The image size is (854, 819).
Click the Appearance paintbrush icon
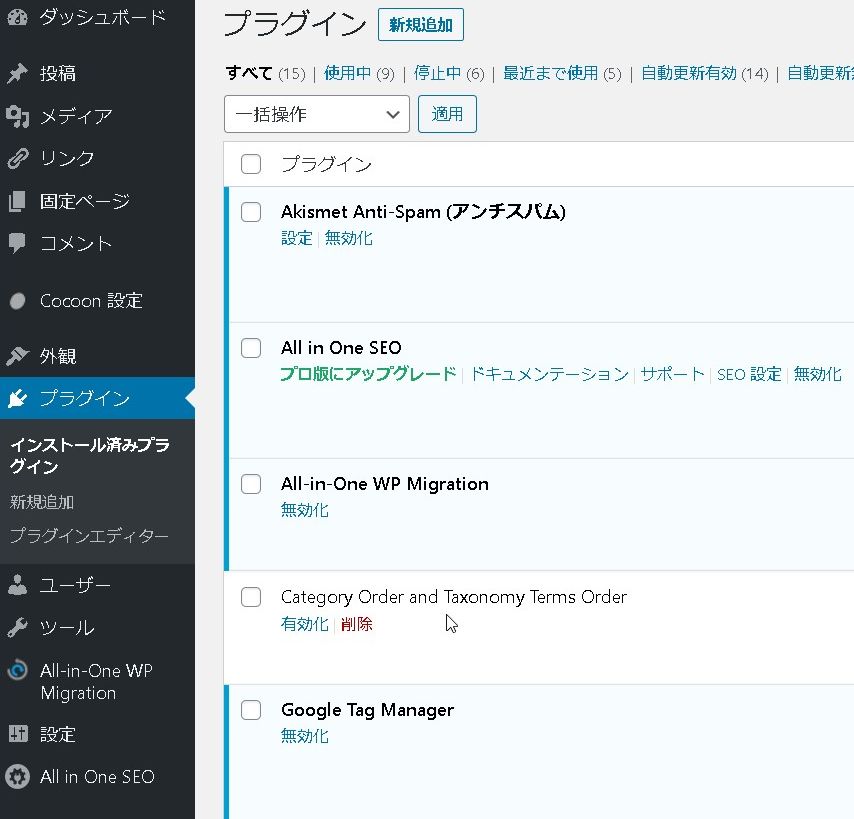click(17, 356)
